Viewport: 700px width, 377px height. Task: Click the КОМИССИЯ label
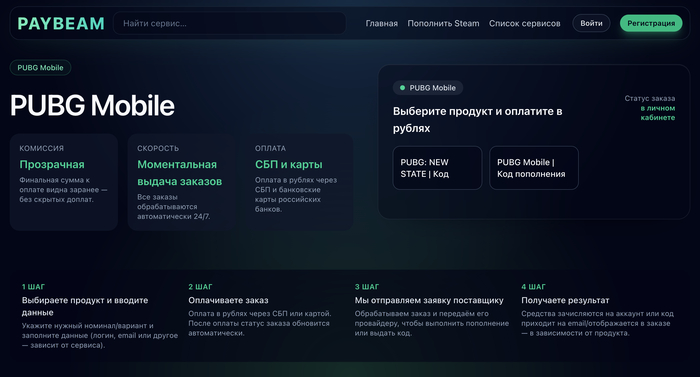coord(42,148)
